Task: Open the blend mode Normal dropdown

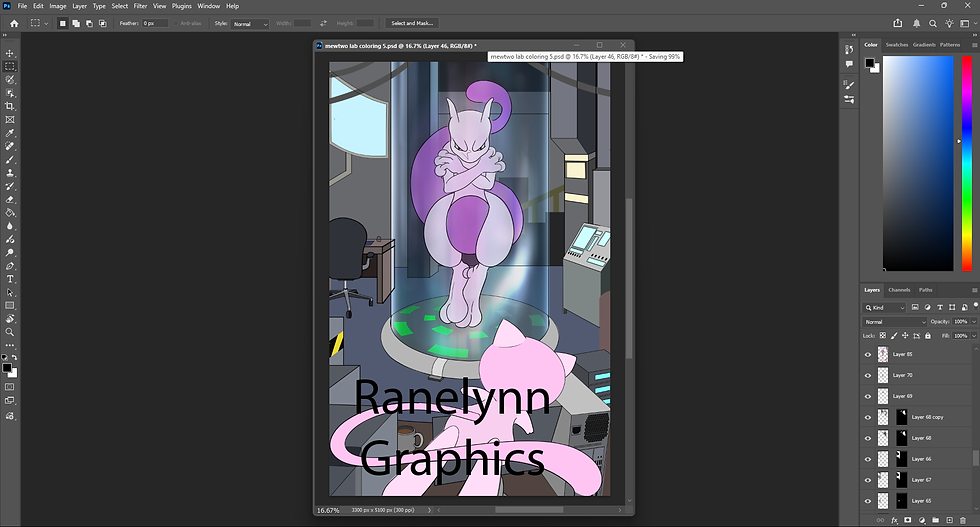Action: [x=894, y=322]
